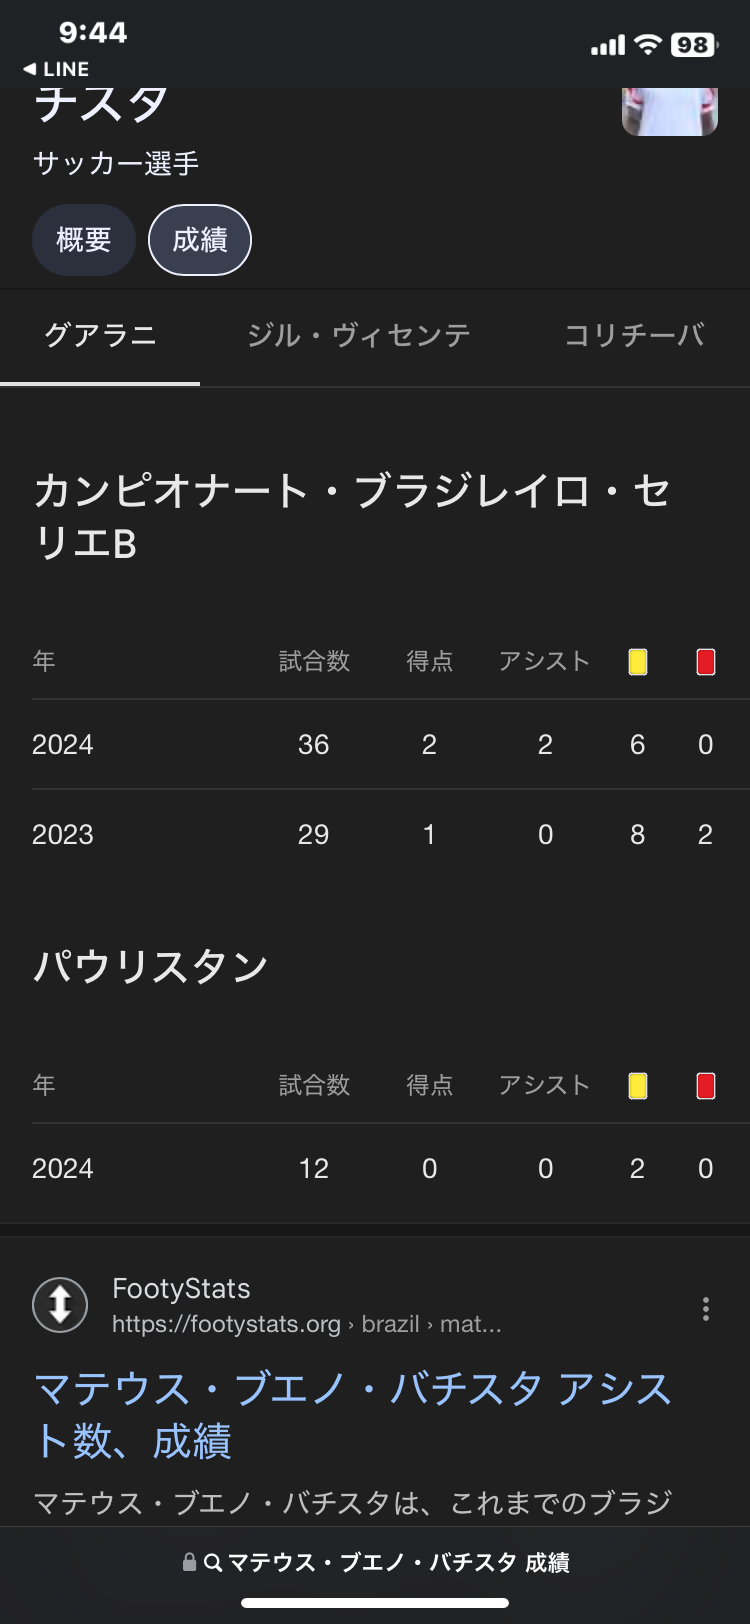Switch to the ジル・ヴィセンテ tab
The width and height of the screenshot is (750, 1624).
[x=359, y=336]
